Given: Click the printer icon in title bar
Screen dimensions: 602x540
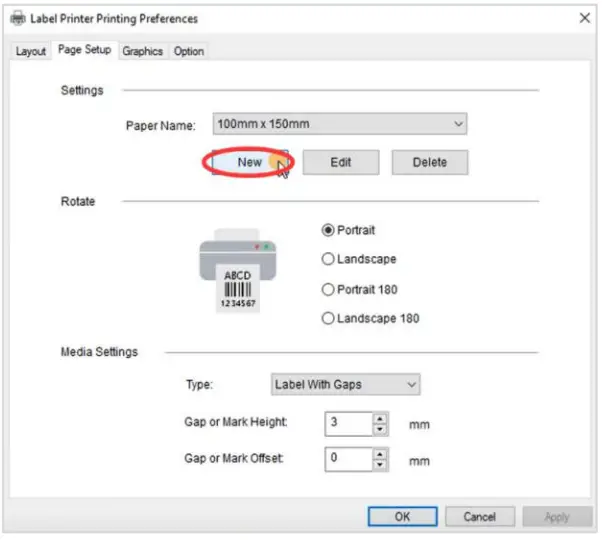Looking at the screenshot, I should (x=17, y=19).
